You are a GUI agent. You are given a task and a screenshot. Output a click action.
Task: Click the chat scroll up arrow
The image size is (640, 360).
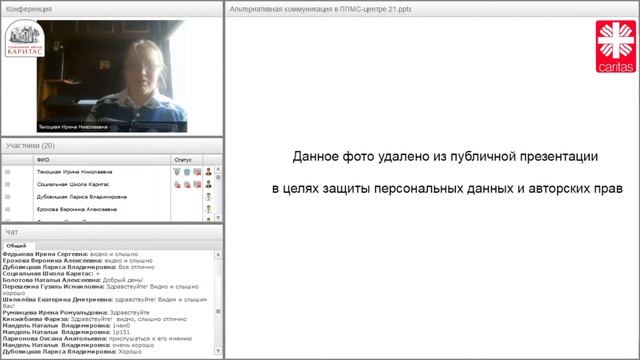[x=218, y=254]
